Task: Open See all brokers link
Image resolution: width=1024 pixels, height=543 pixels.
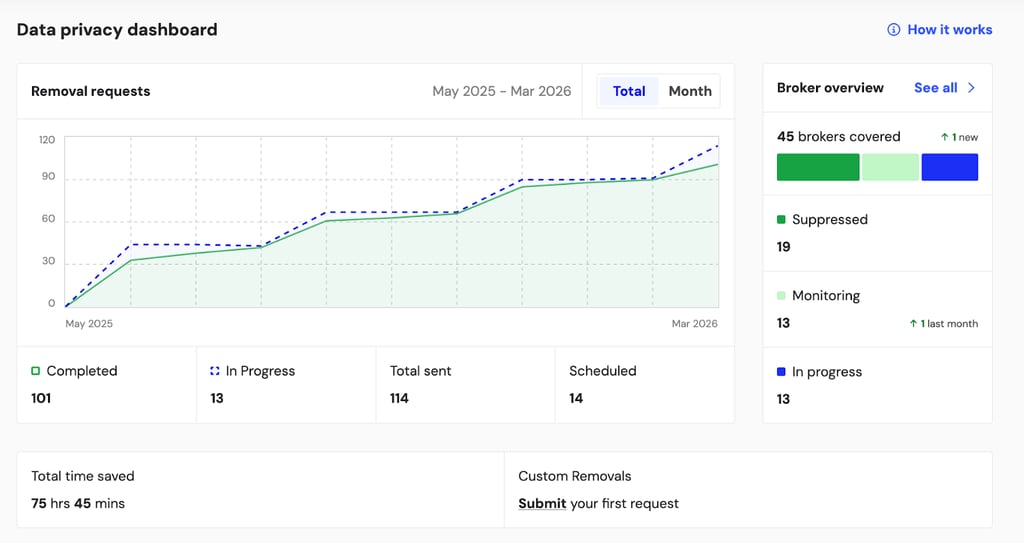Action: point(935,88)
